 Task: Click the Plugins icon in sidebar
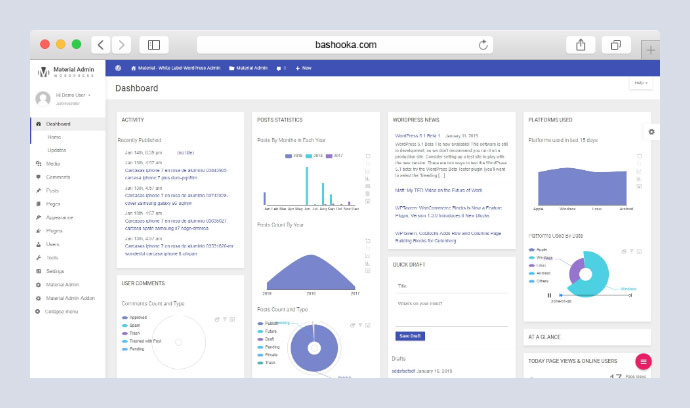38,231
